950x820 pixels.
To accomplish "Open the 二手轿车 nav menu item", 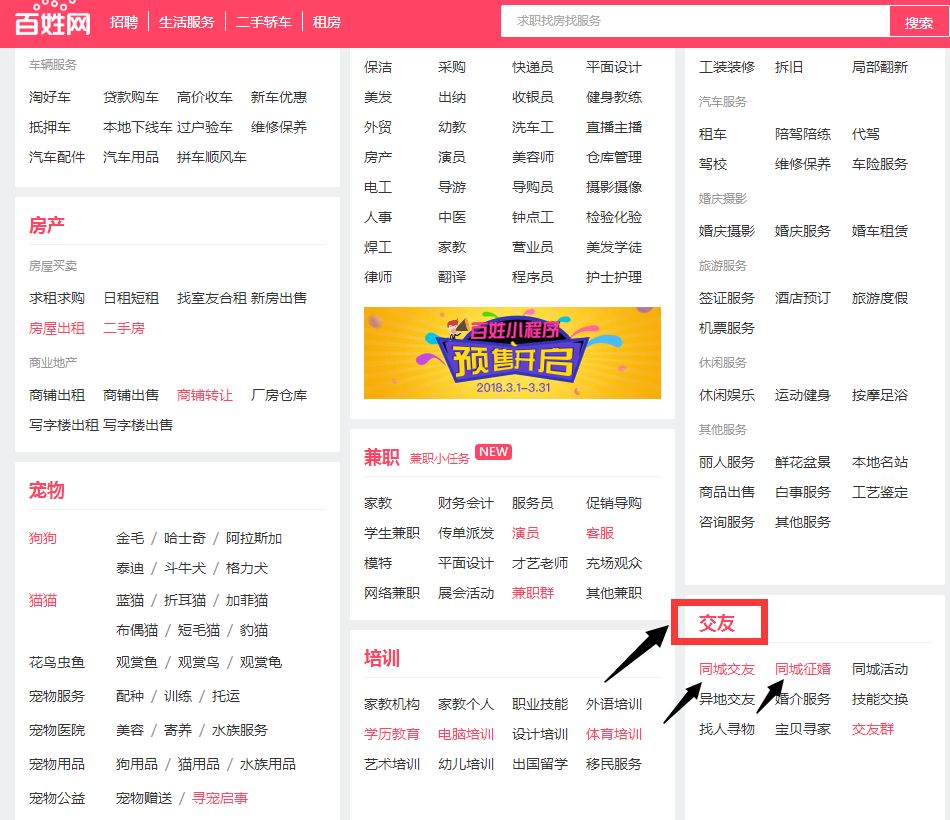I will click(264, 22).
